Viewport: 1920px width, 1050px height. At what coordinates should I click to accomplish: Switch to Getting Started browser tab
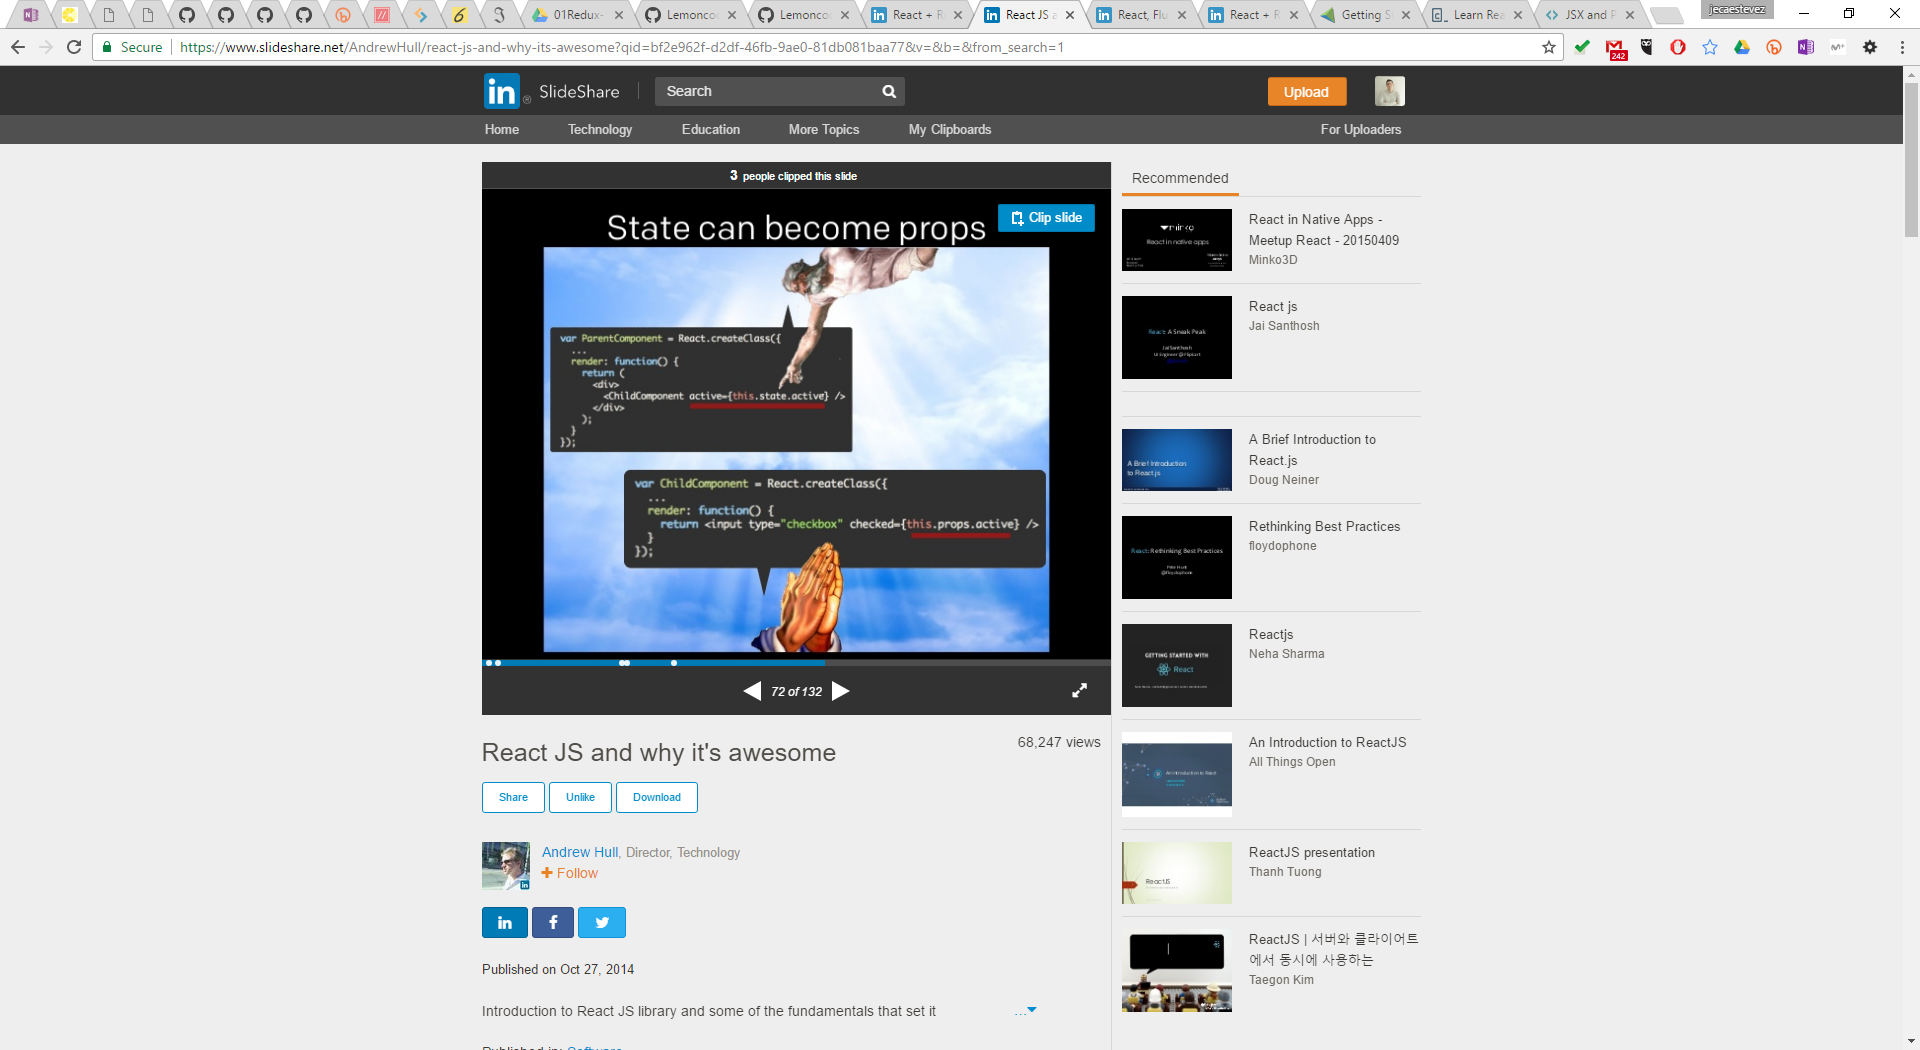(x=1366, y=15)
